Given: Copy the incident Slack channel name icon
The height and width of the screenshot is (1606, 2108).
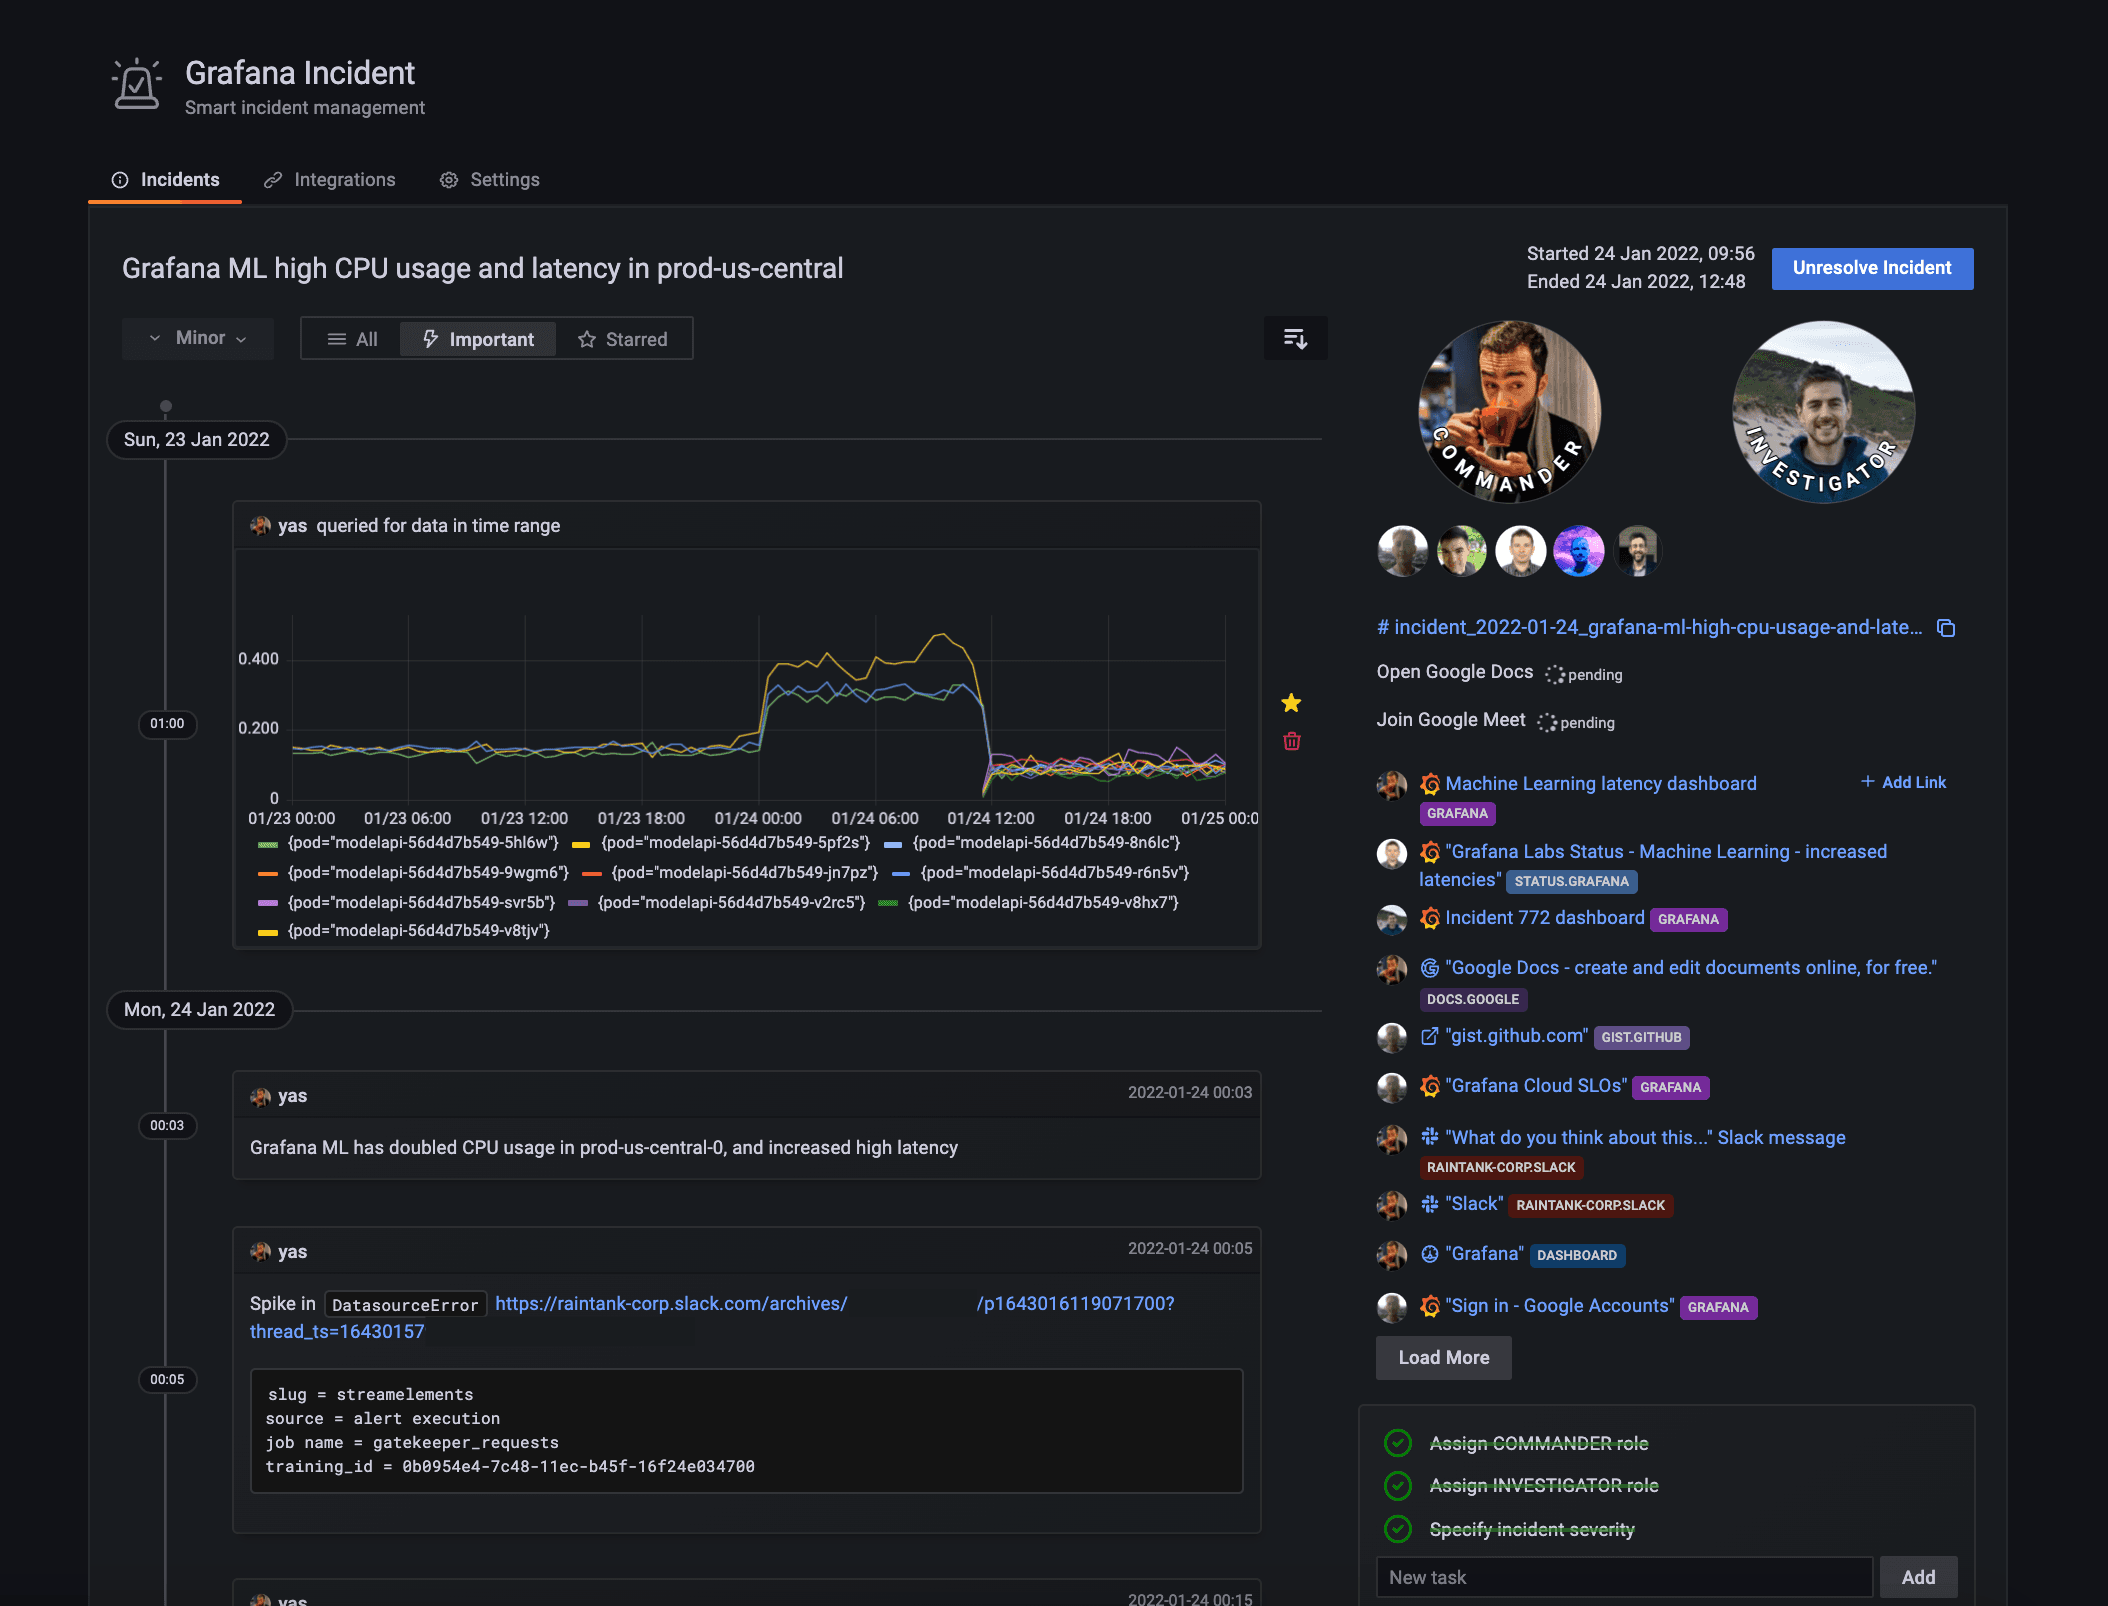Looking at the screenshot, I should coord(1946,628).
